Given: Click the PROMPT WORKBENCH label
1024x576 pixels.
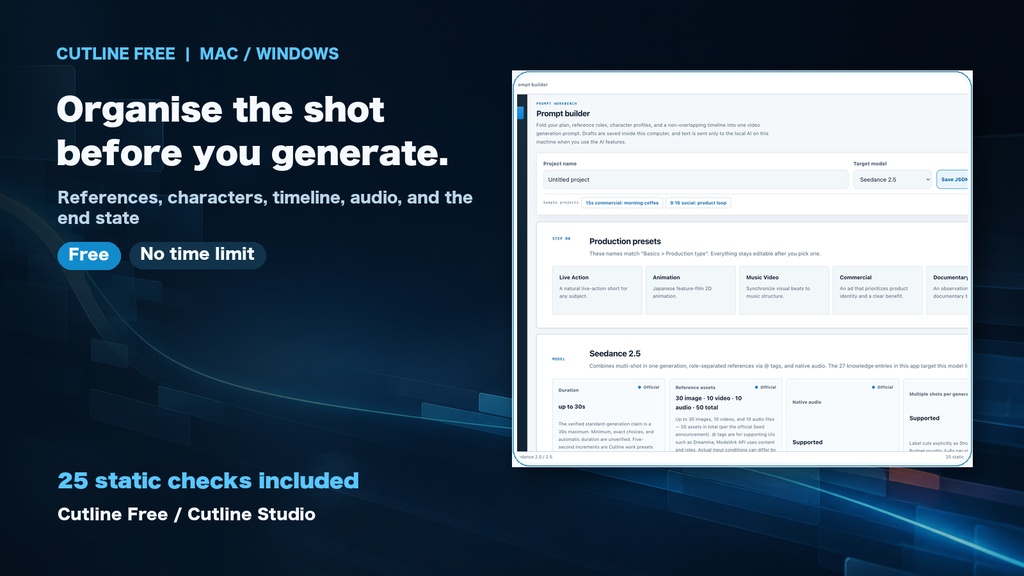Looking at the screenshot, I should tap(556, 103).
